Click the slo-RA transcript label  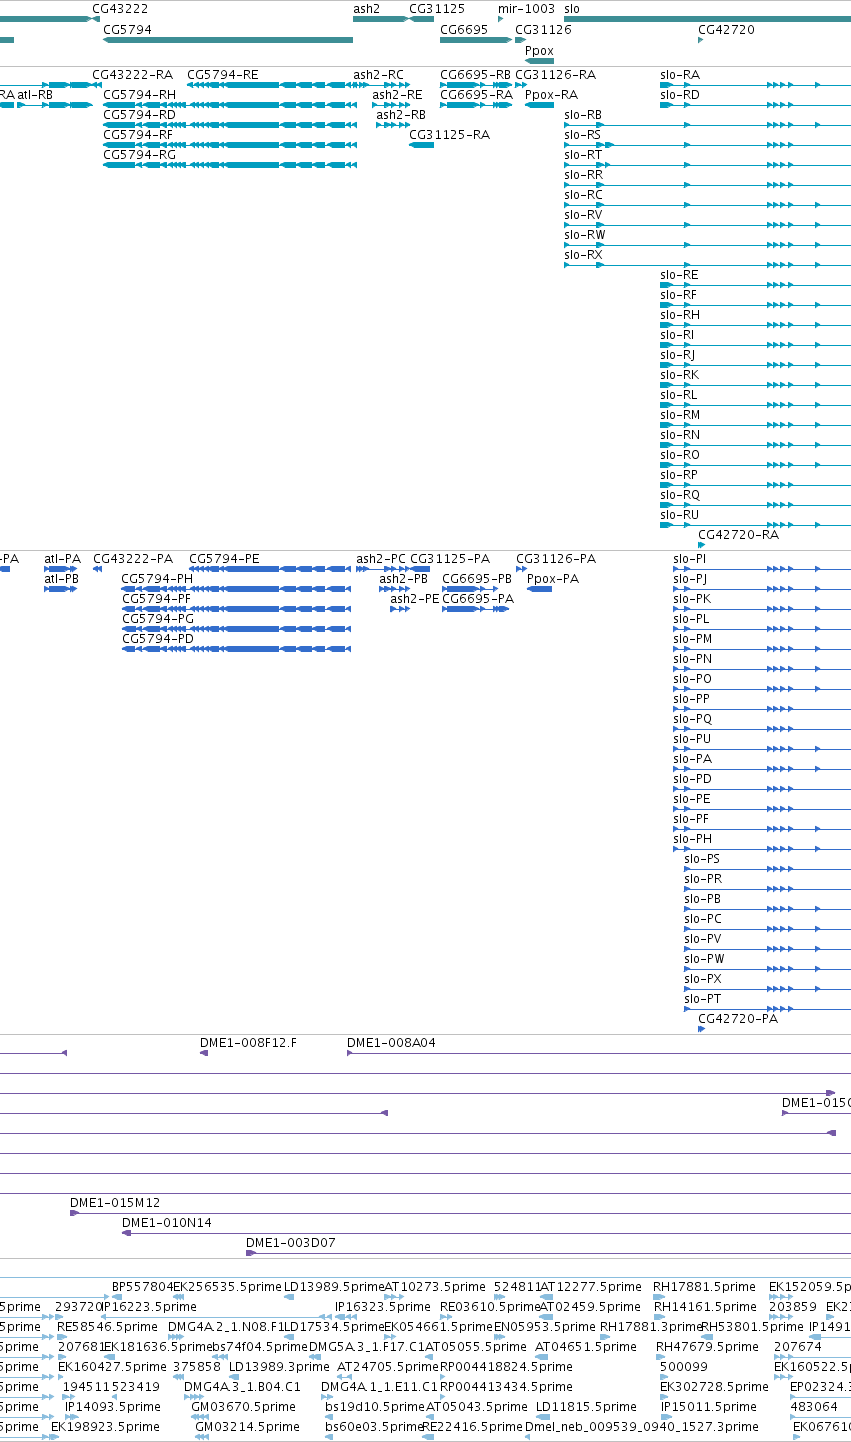pos(680,75)
